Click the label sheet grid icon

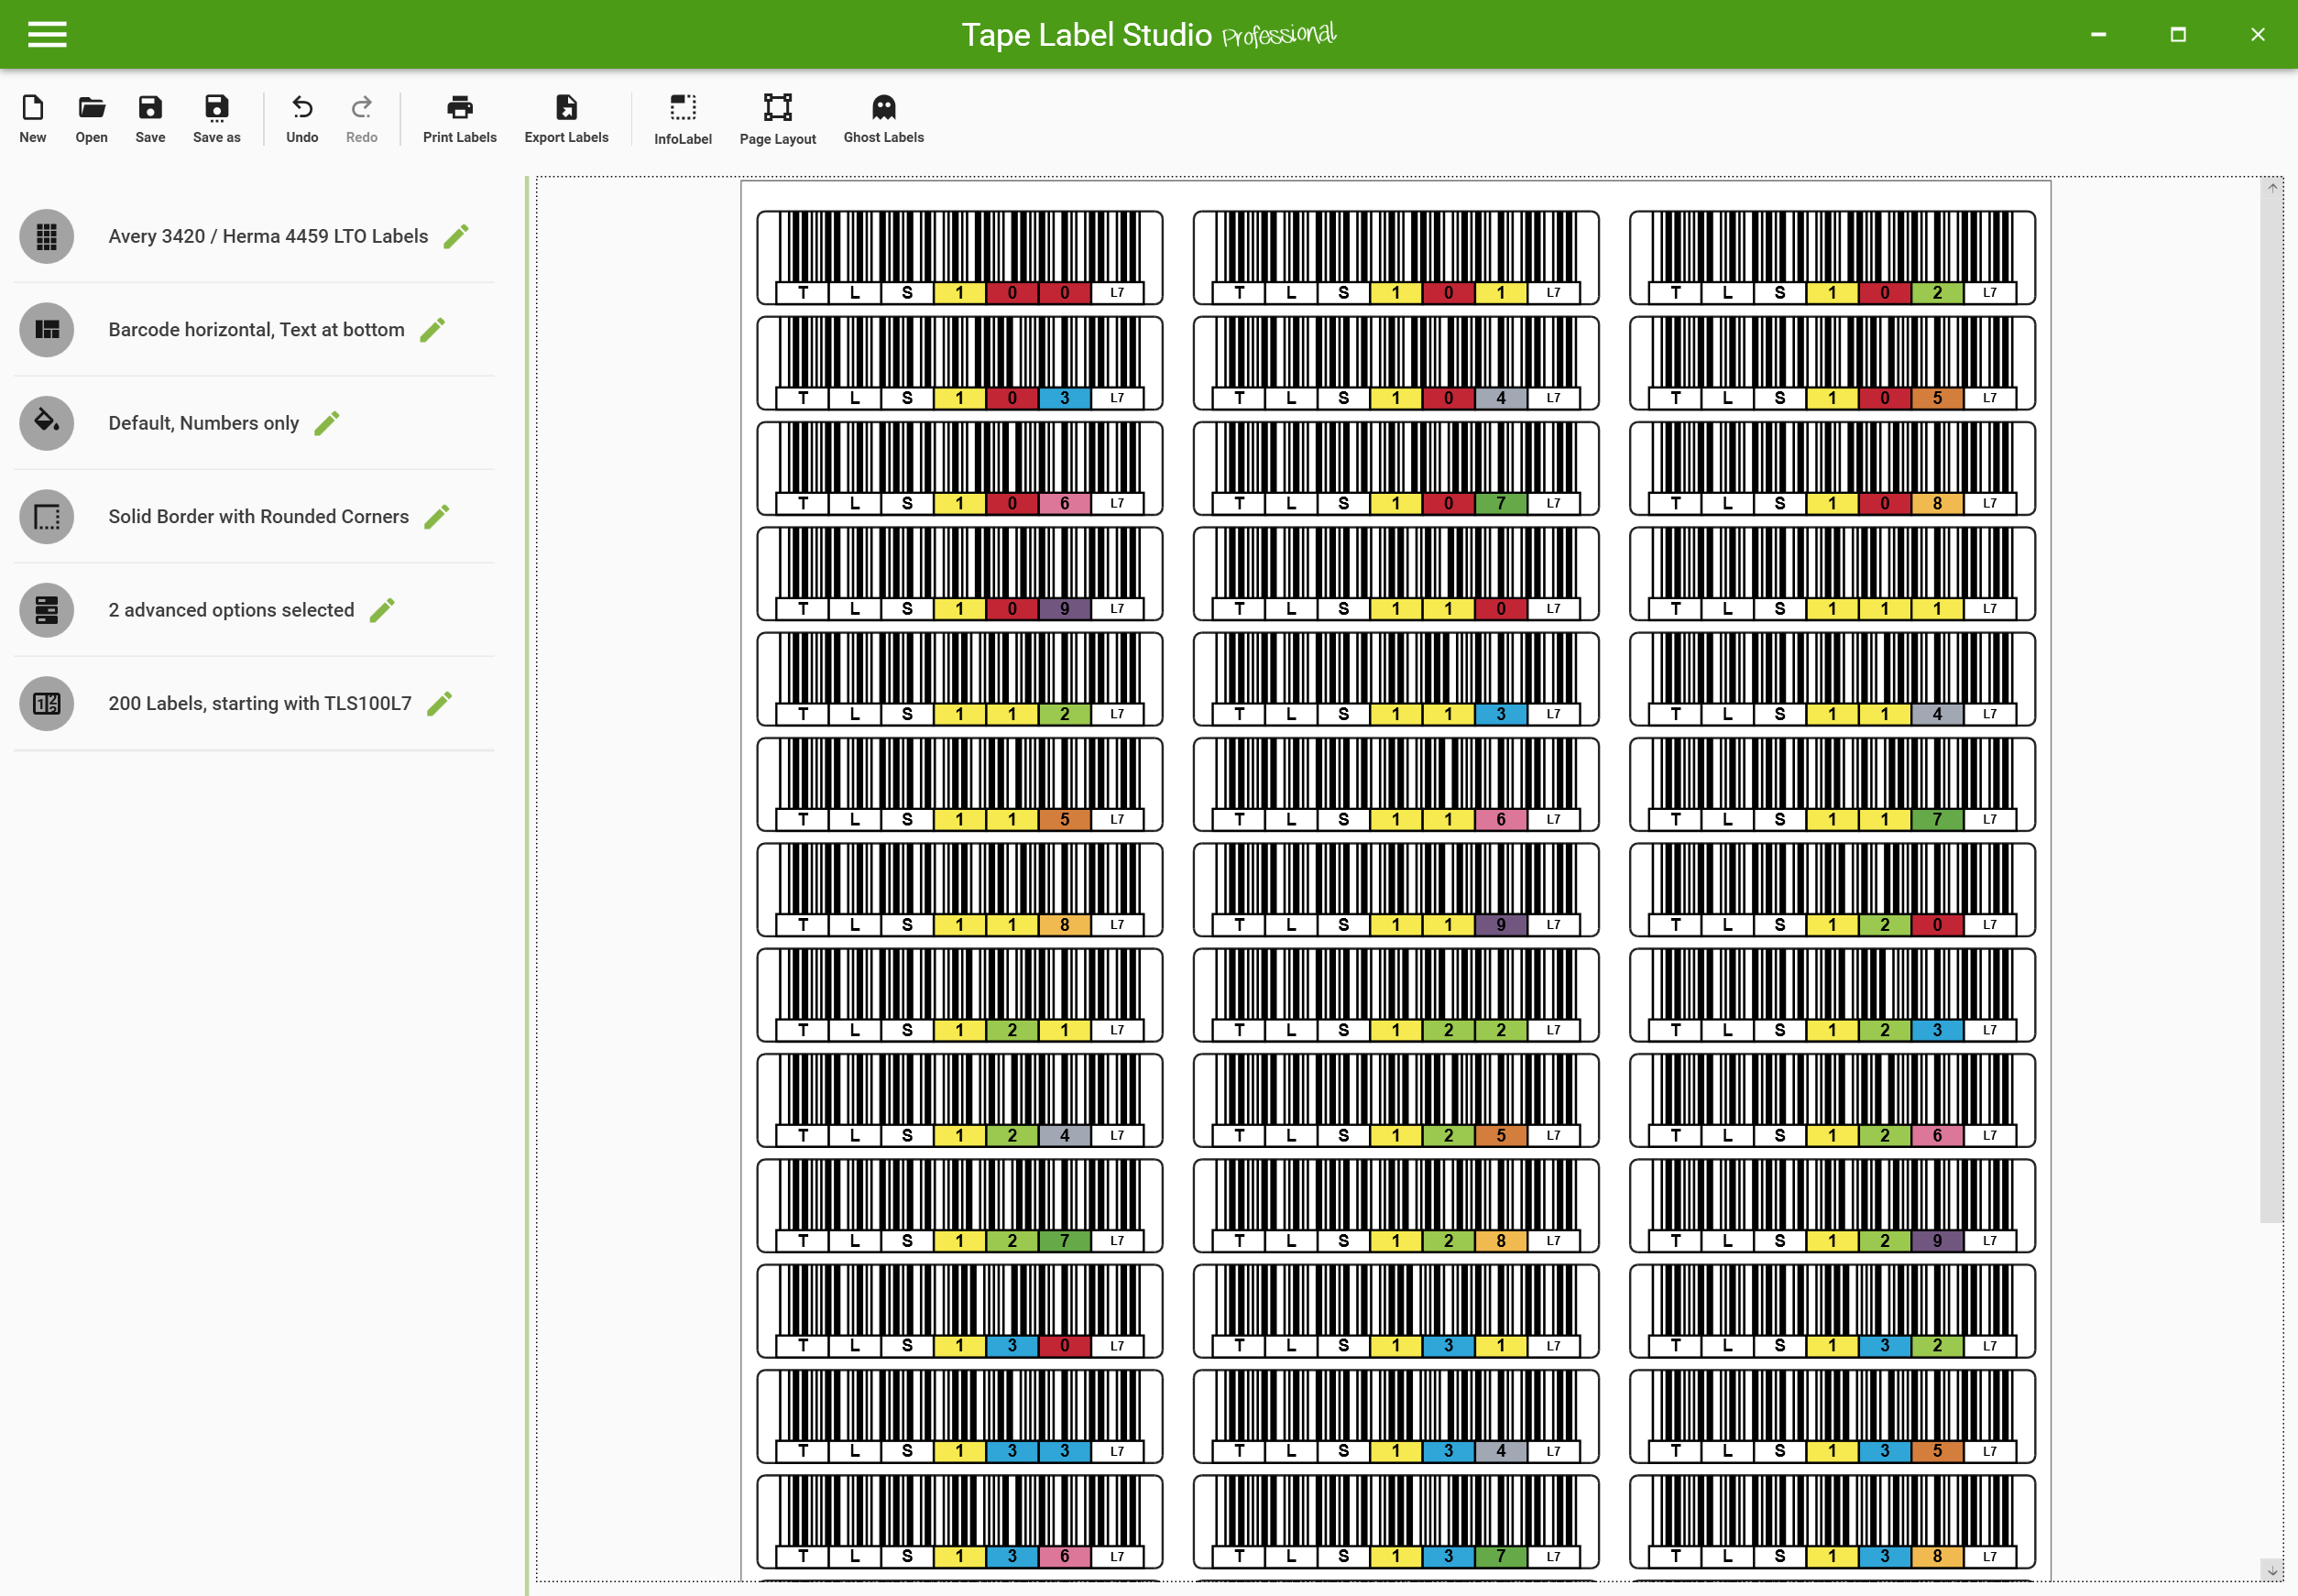[47, 237]
